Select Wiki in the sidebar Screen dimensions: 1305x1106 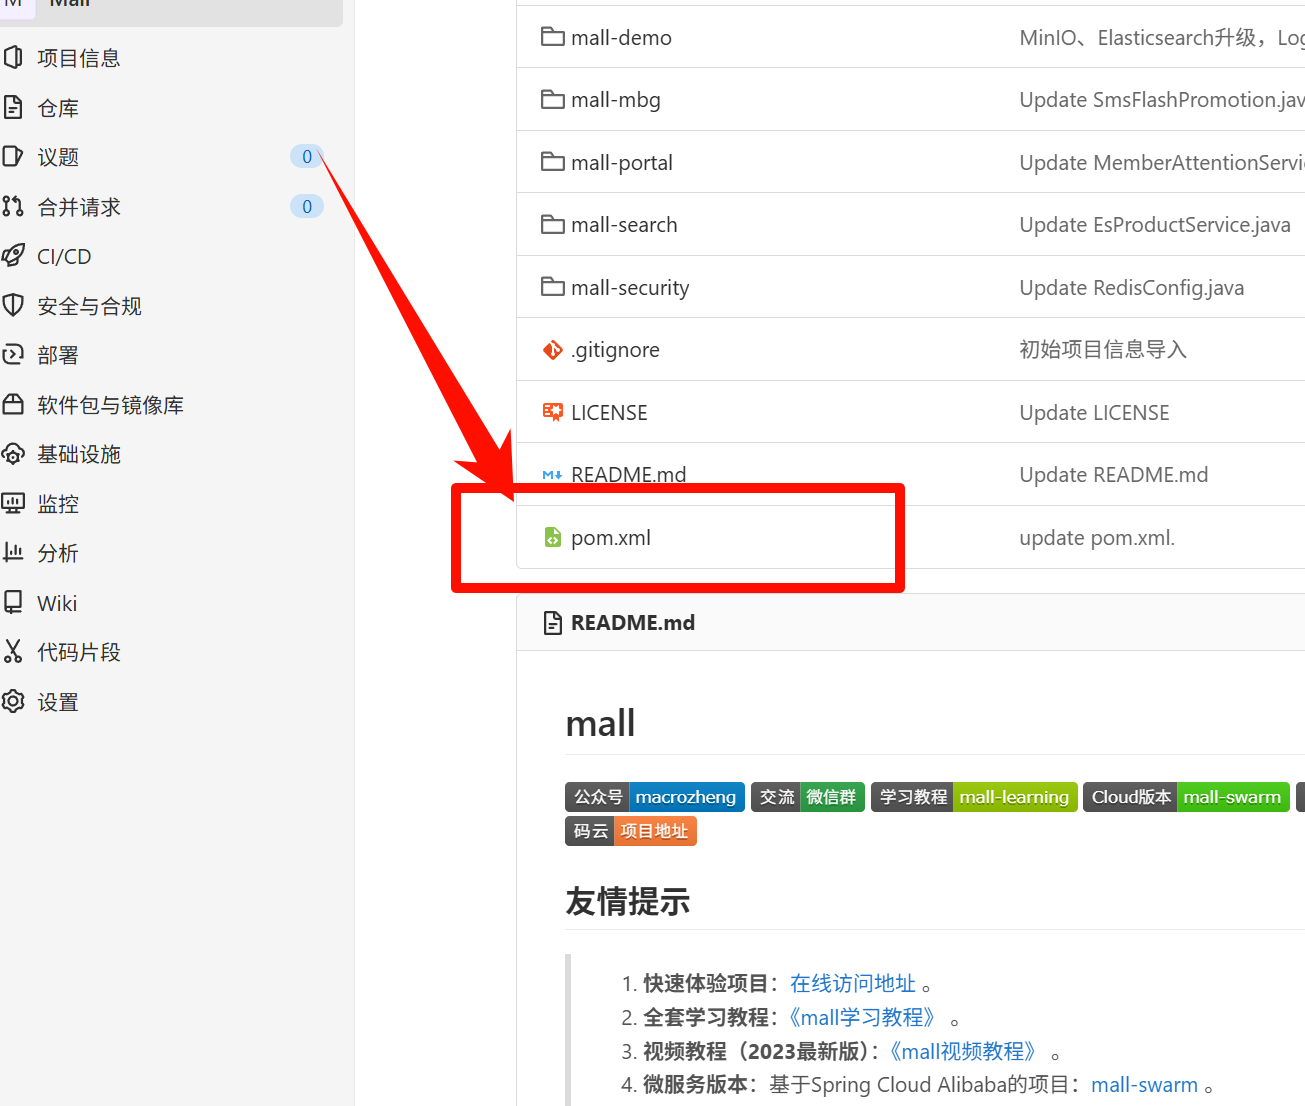pos(57,603)
